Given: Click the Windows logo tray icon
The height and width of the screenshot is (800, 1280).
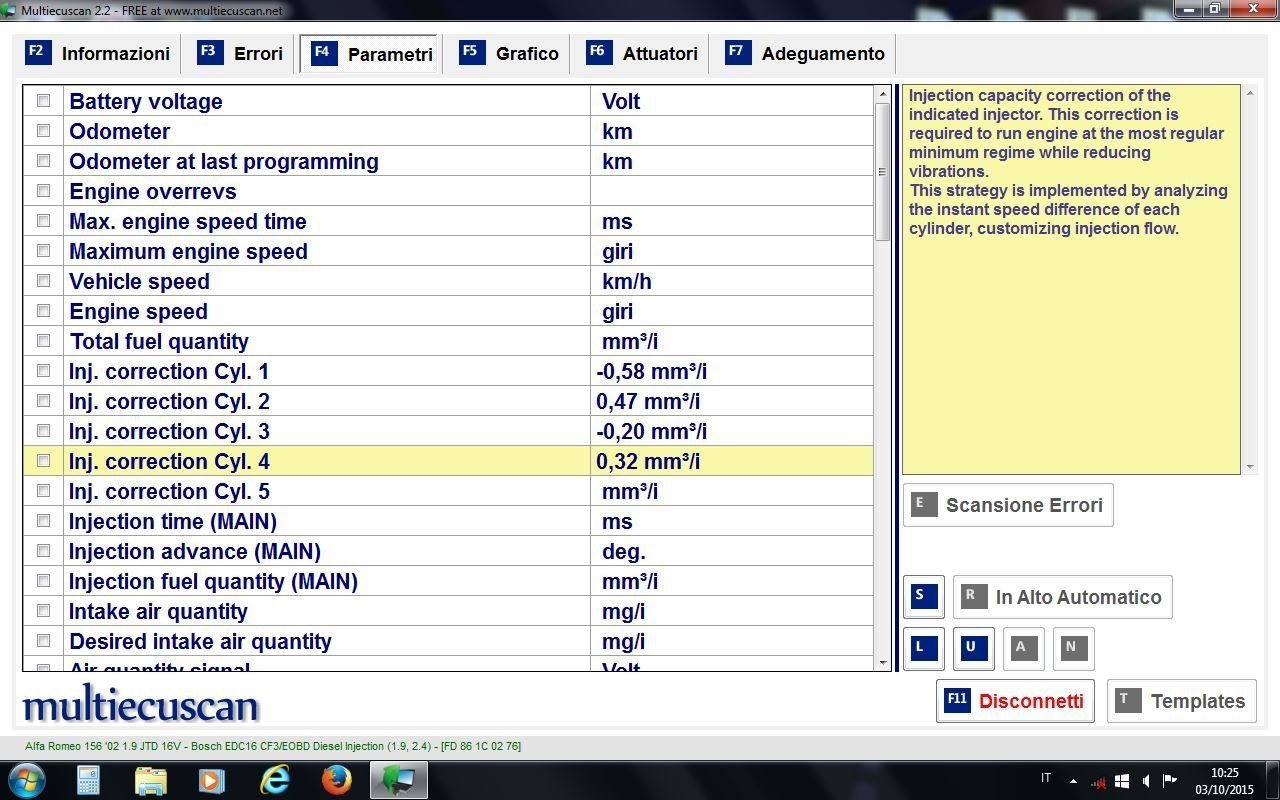Looking at the screenshot, I should tap(1122, 780).
